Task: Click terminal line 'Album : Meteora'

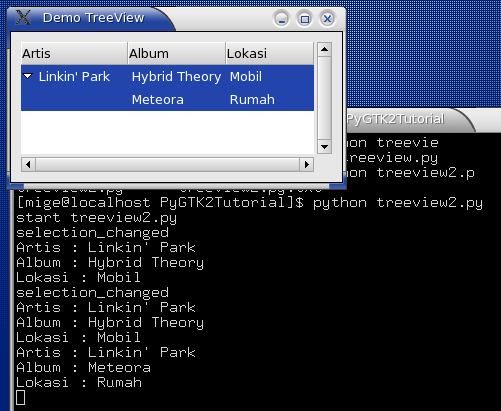Action: 83,368
